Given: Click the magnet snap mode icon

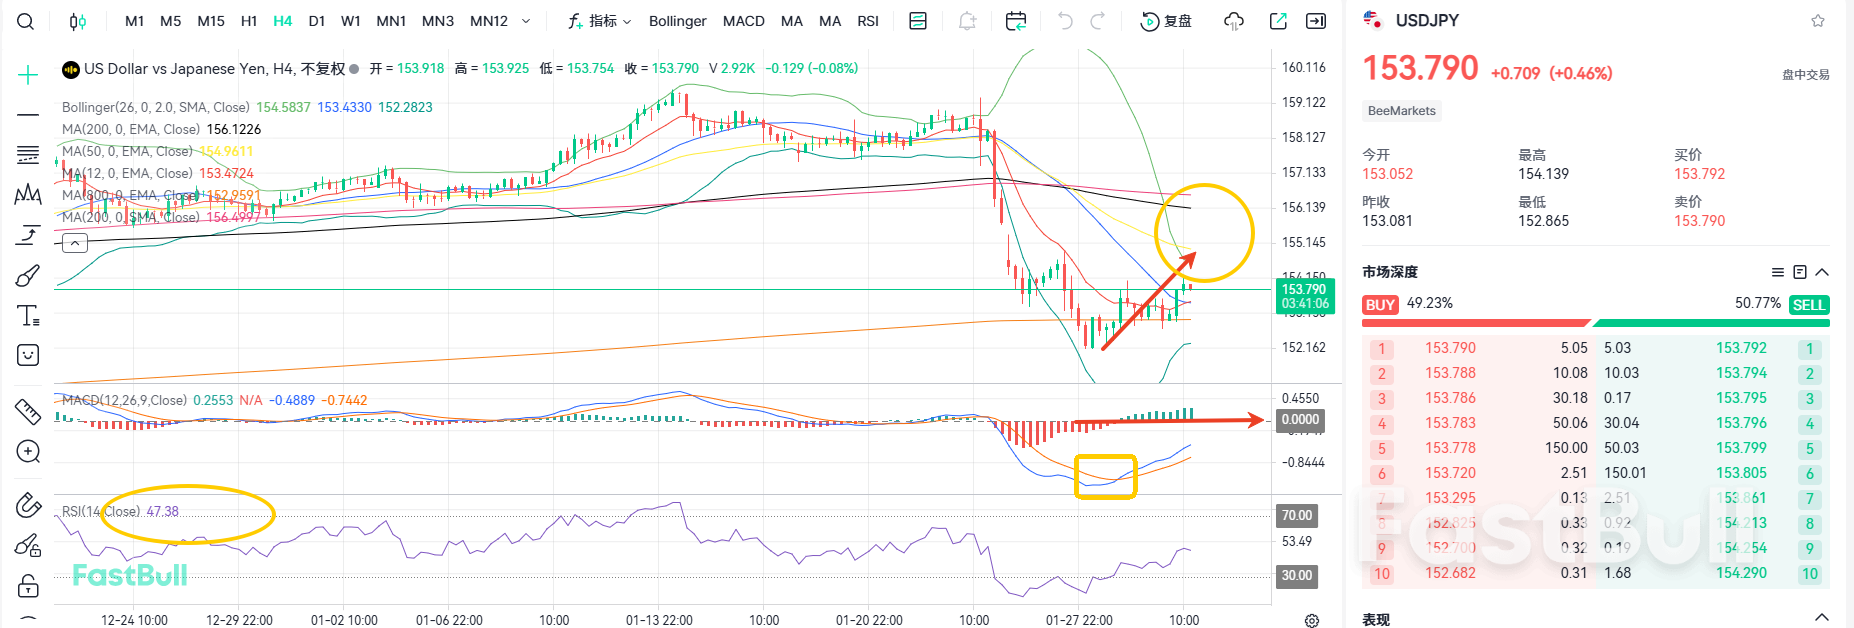Looking at the screenshot, I should pyautogui.click(x=28, y=506).
